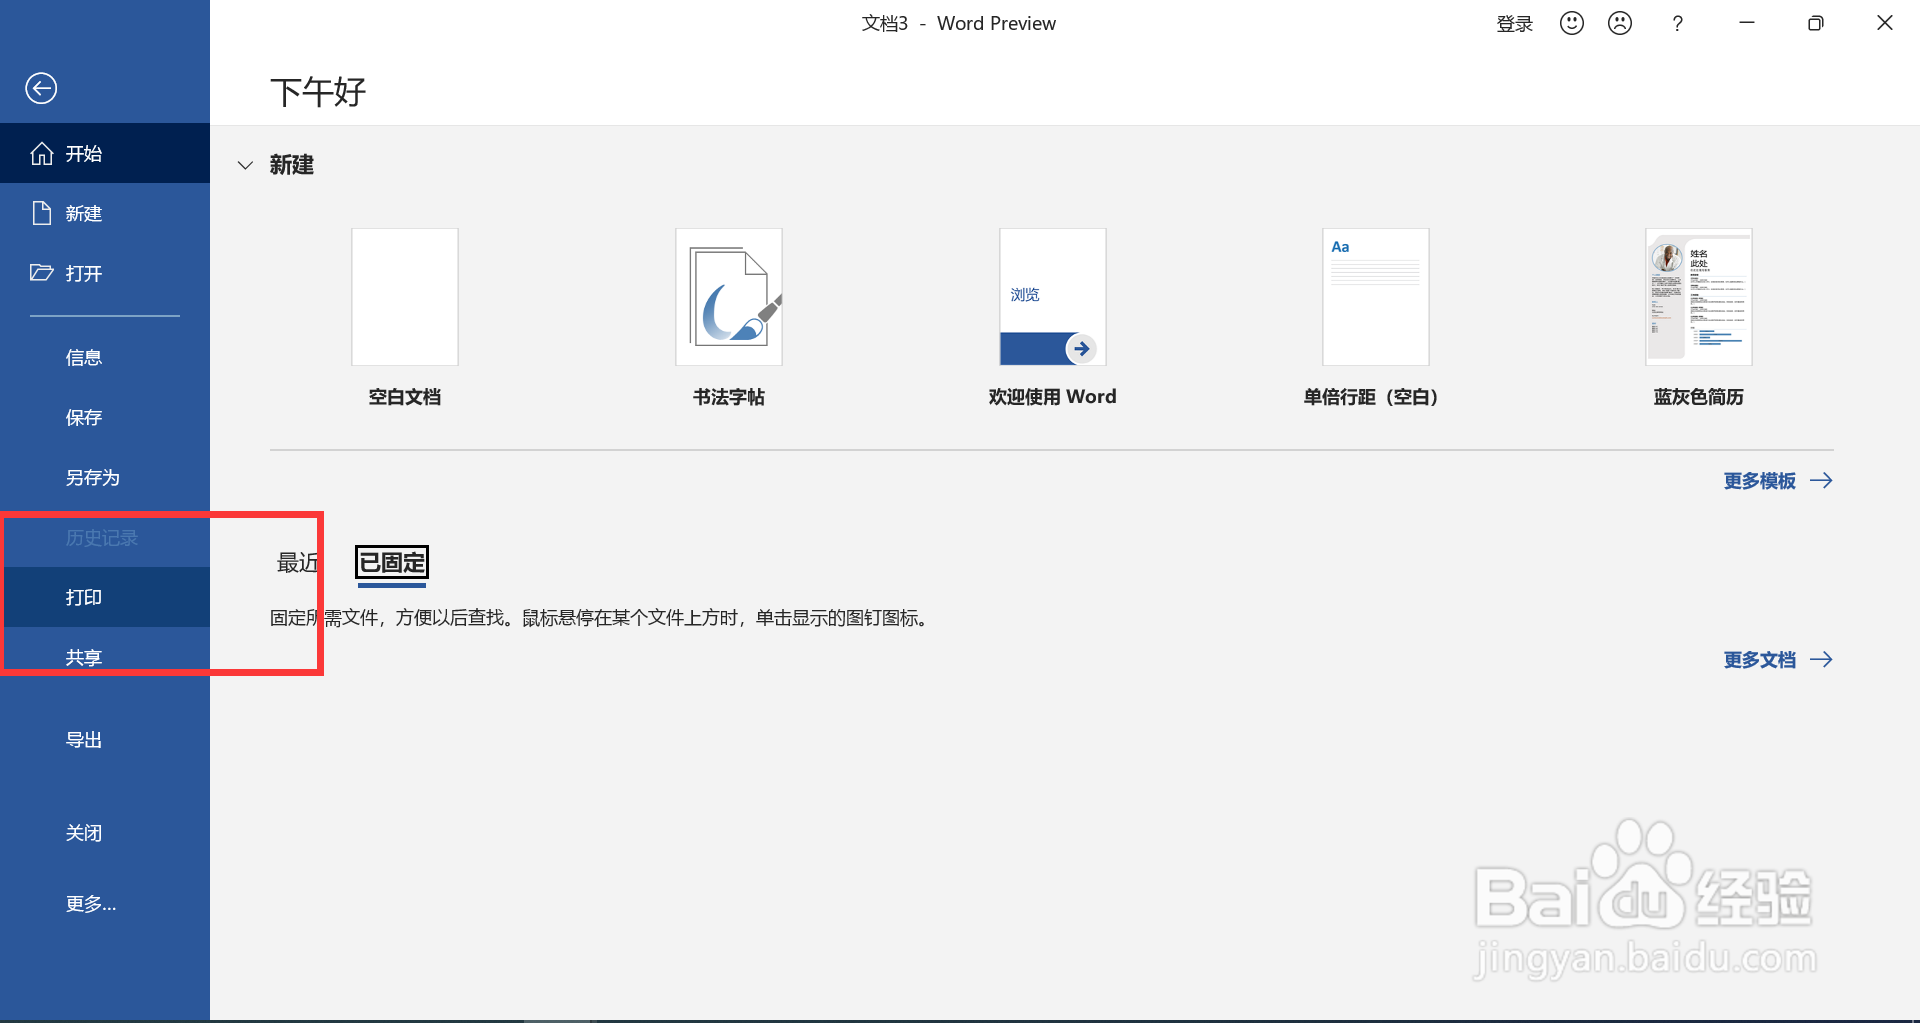Select 打印 in the sidebar

pos(105,597)
